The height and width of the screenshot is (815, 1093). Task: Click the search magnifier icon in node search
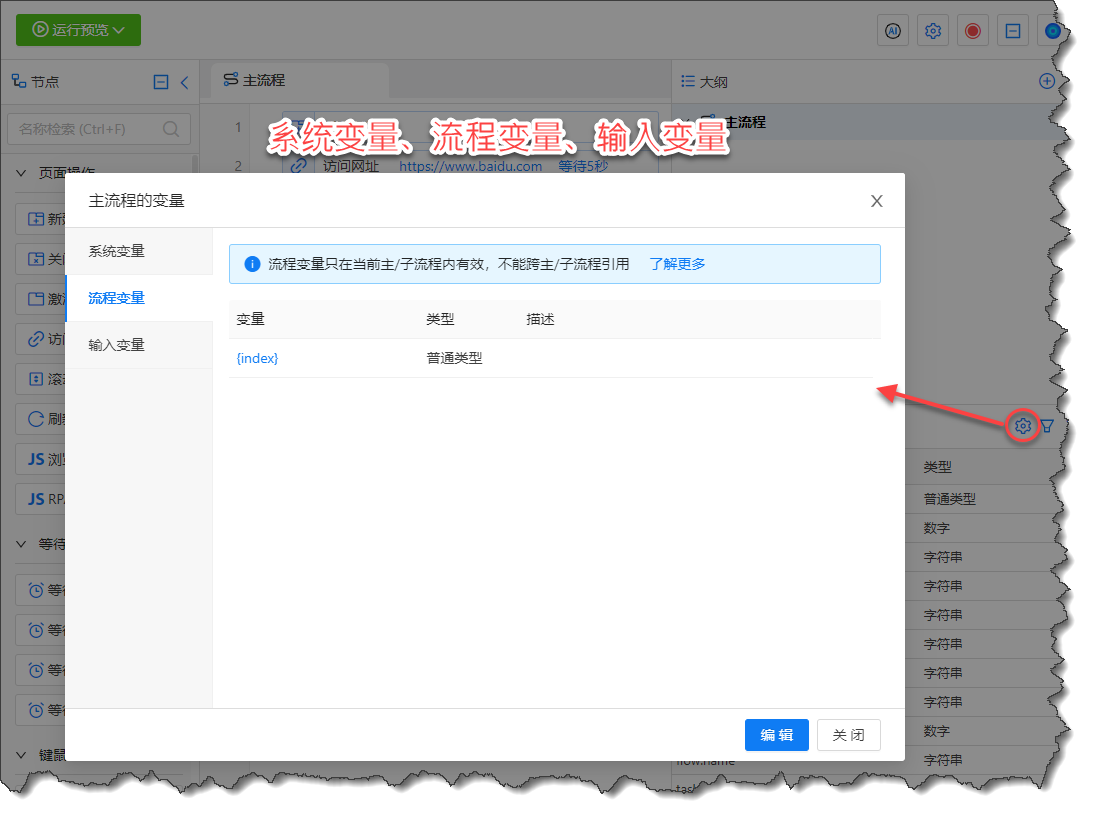coord(171,129)
